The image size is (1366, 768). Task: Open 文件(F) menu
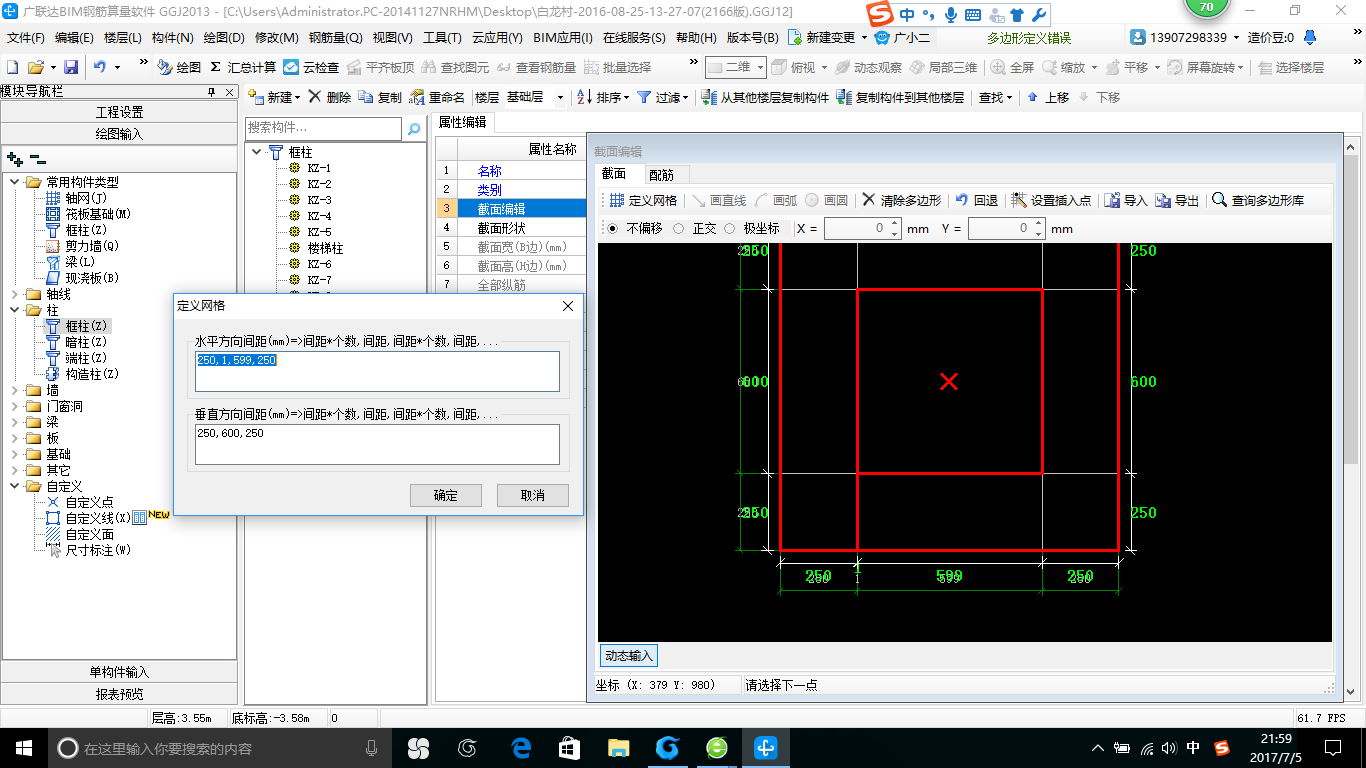26,38
